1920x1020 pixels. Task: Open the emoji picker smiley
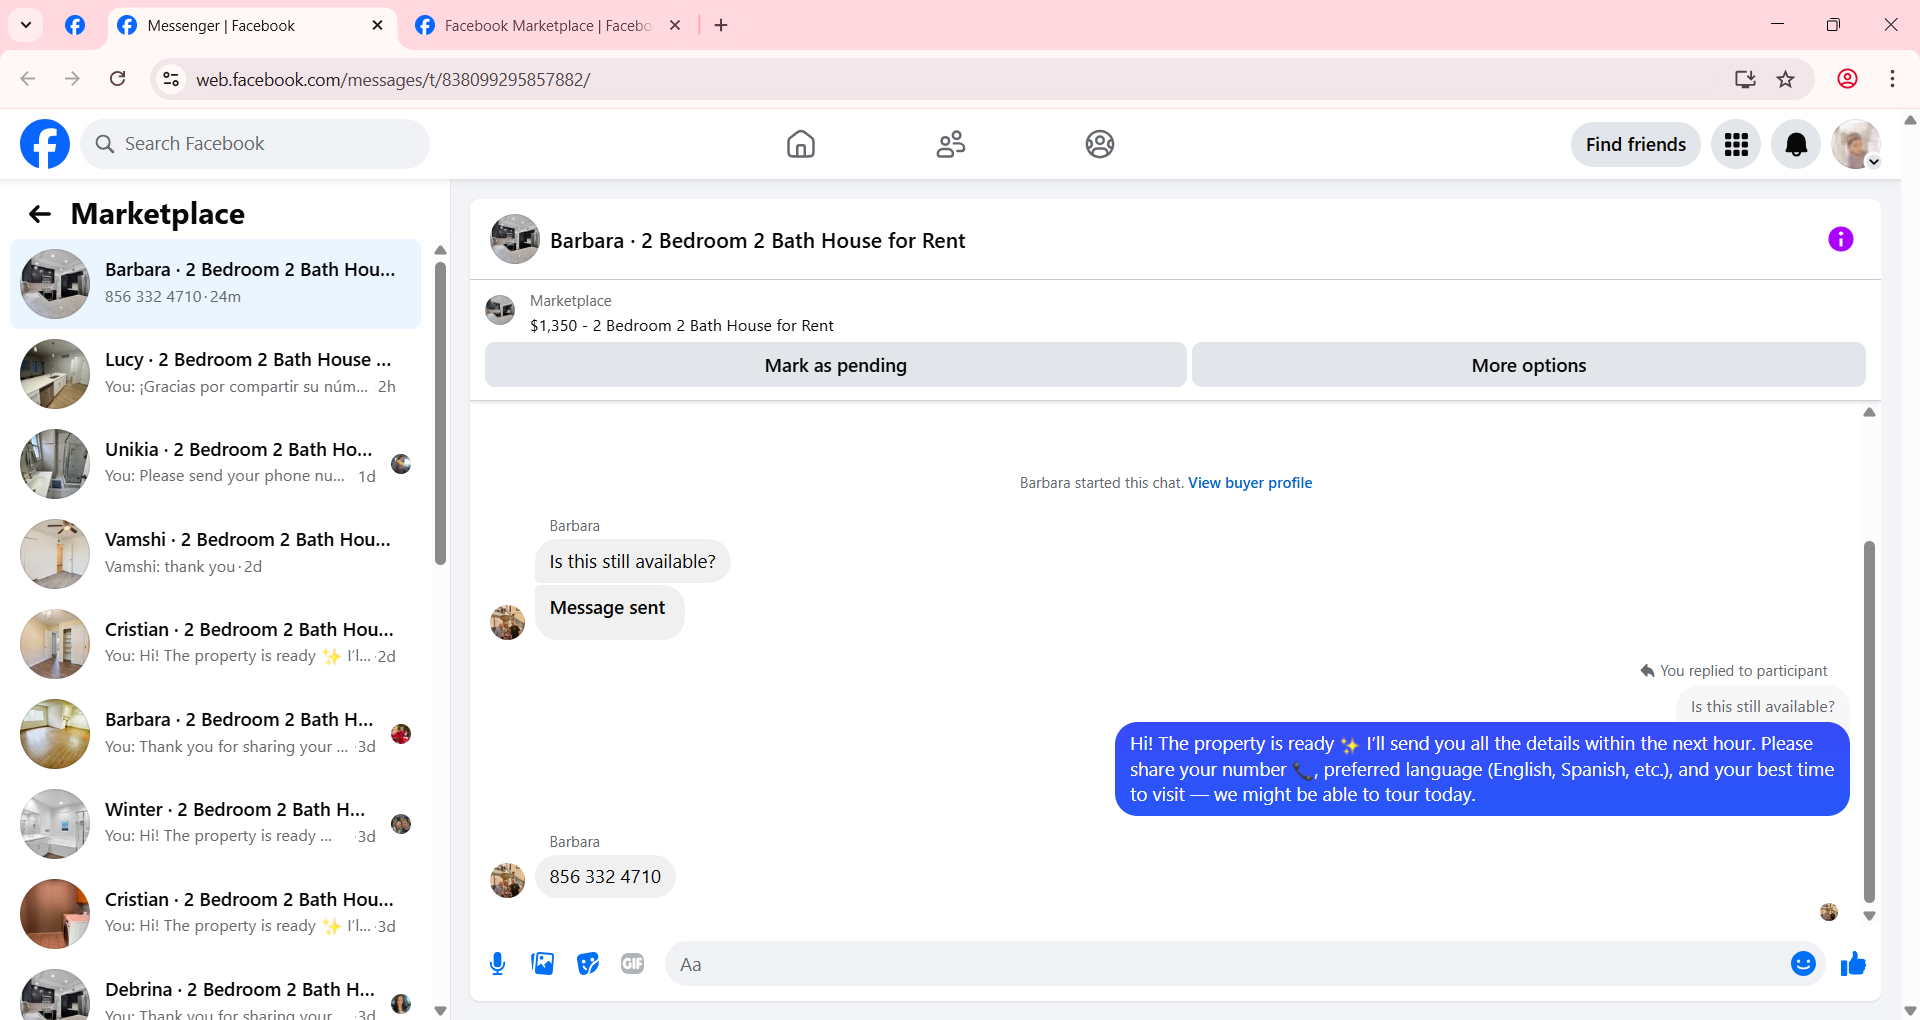1803,963
